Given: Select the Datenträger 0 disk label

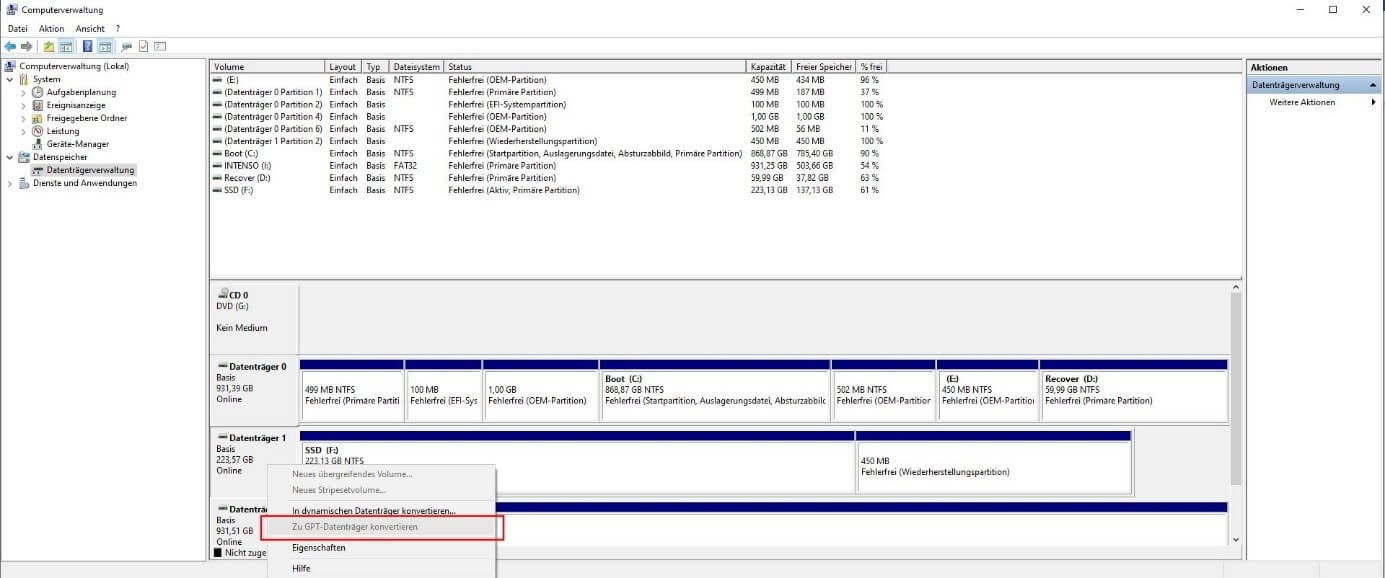Looking at the screenshot, I should [254, 390].
